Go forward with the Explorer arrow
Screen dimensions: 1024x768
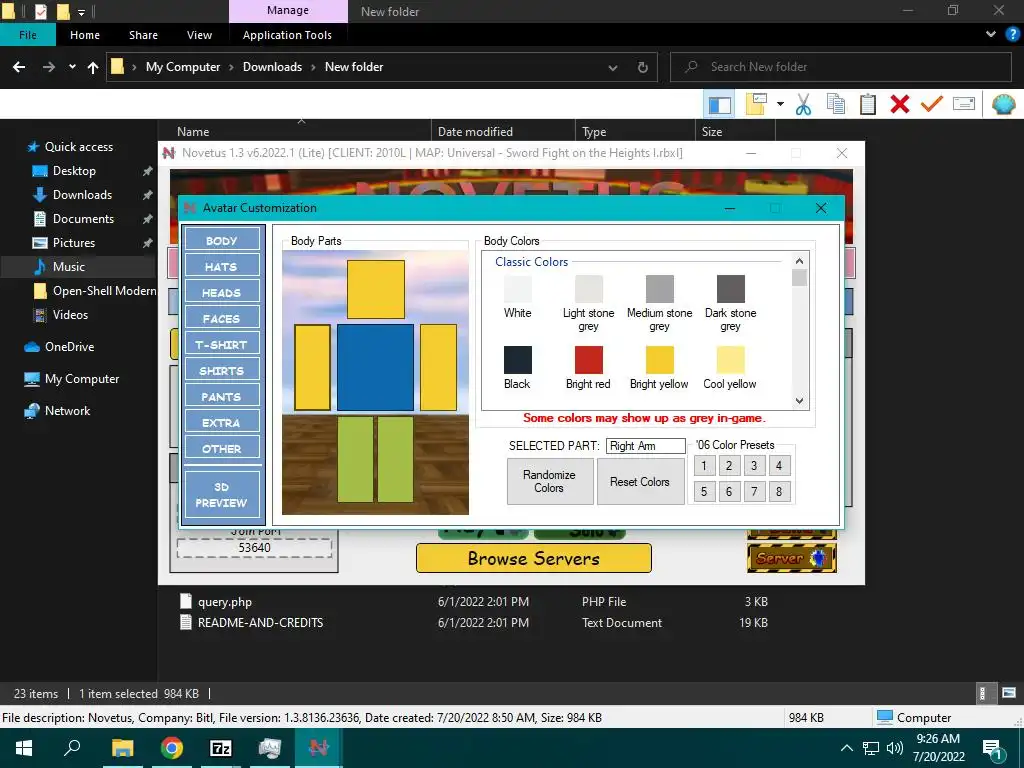point(49,67)
